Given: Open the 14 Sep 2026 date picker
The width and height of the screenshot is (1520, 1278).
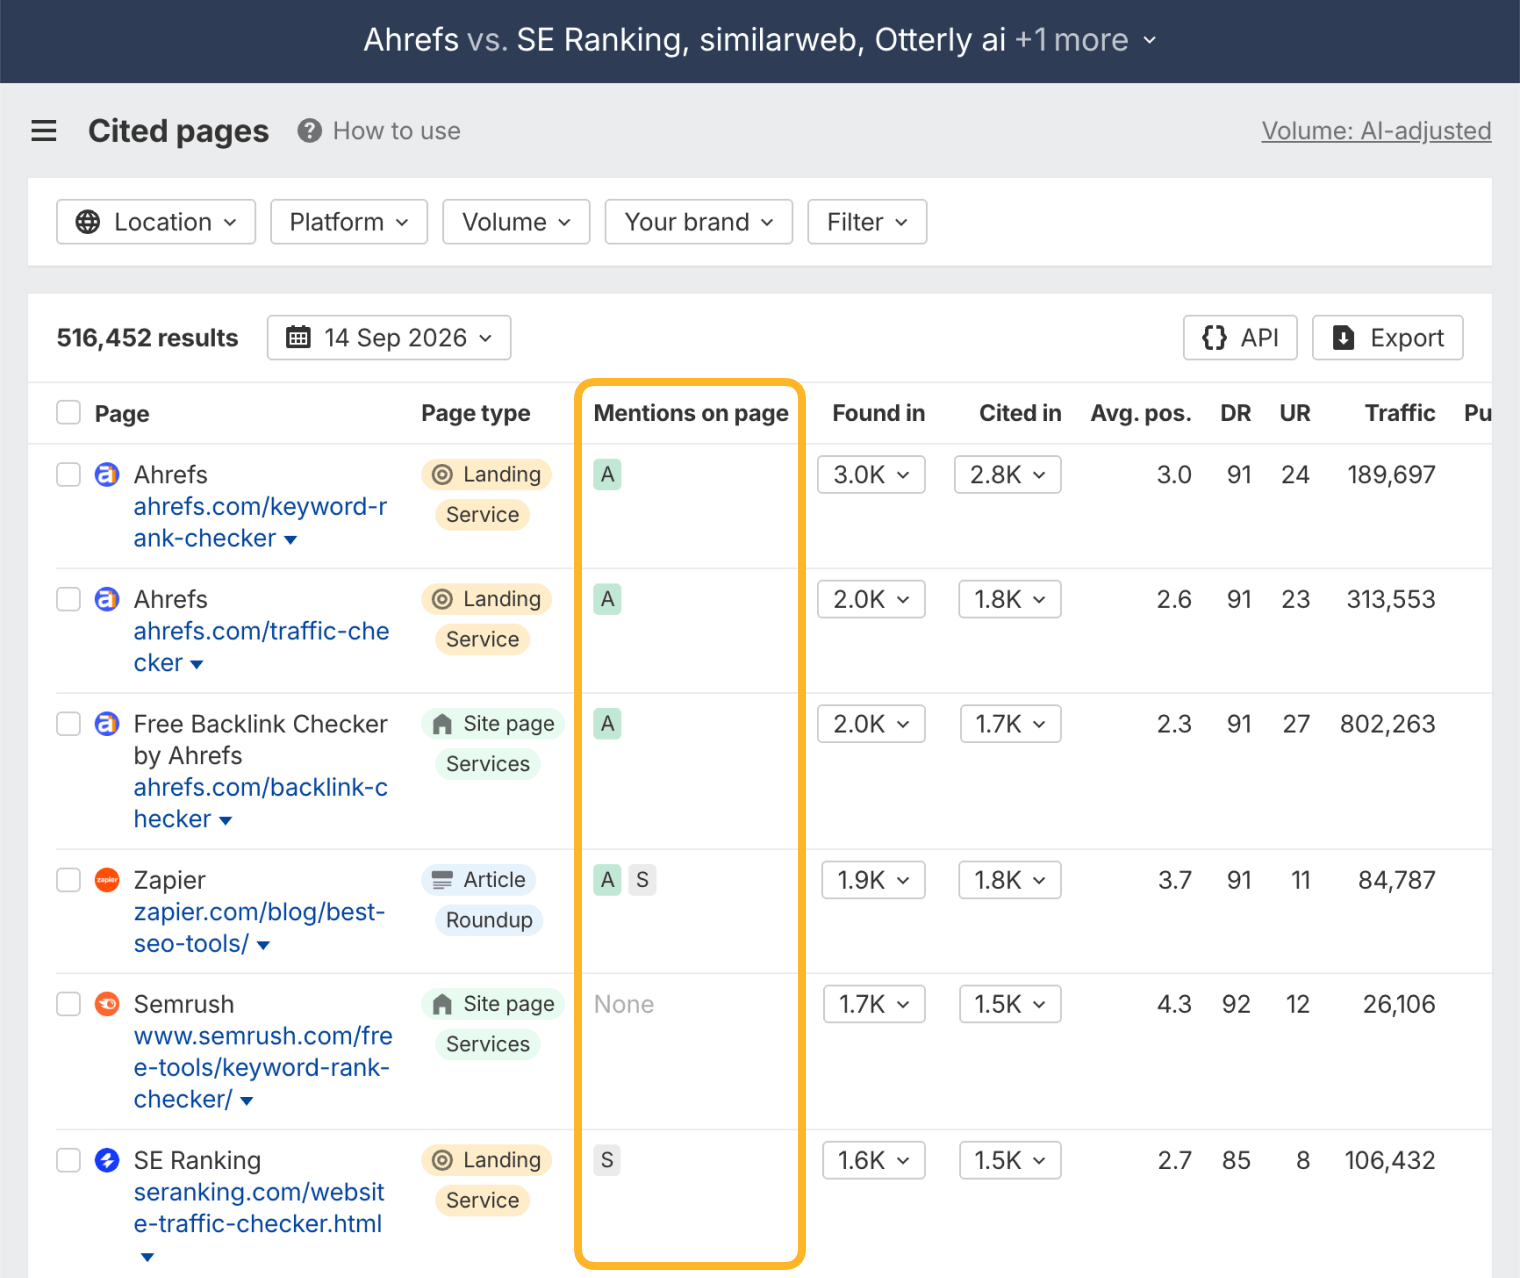Looking at the screenshot, I should (x=389, y=337).
